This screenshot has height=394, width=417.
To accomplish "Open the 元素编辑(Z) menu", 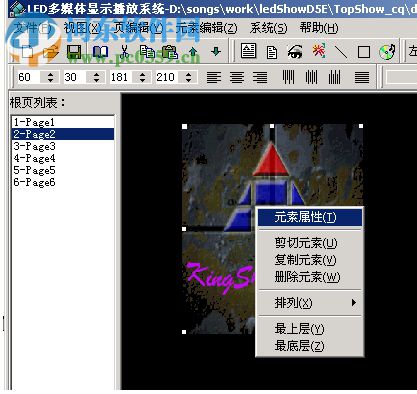I will (207, 28).
